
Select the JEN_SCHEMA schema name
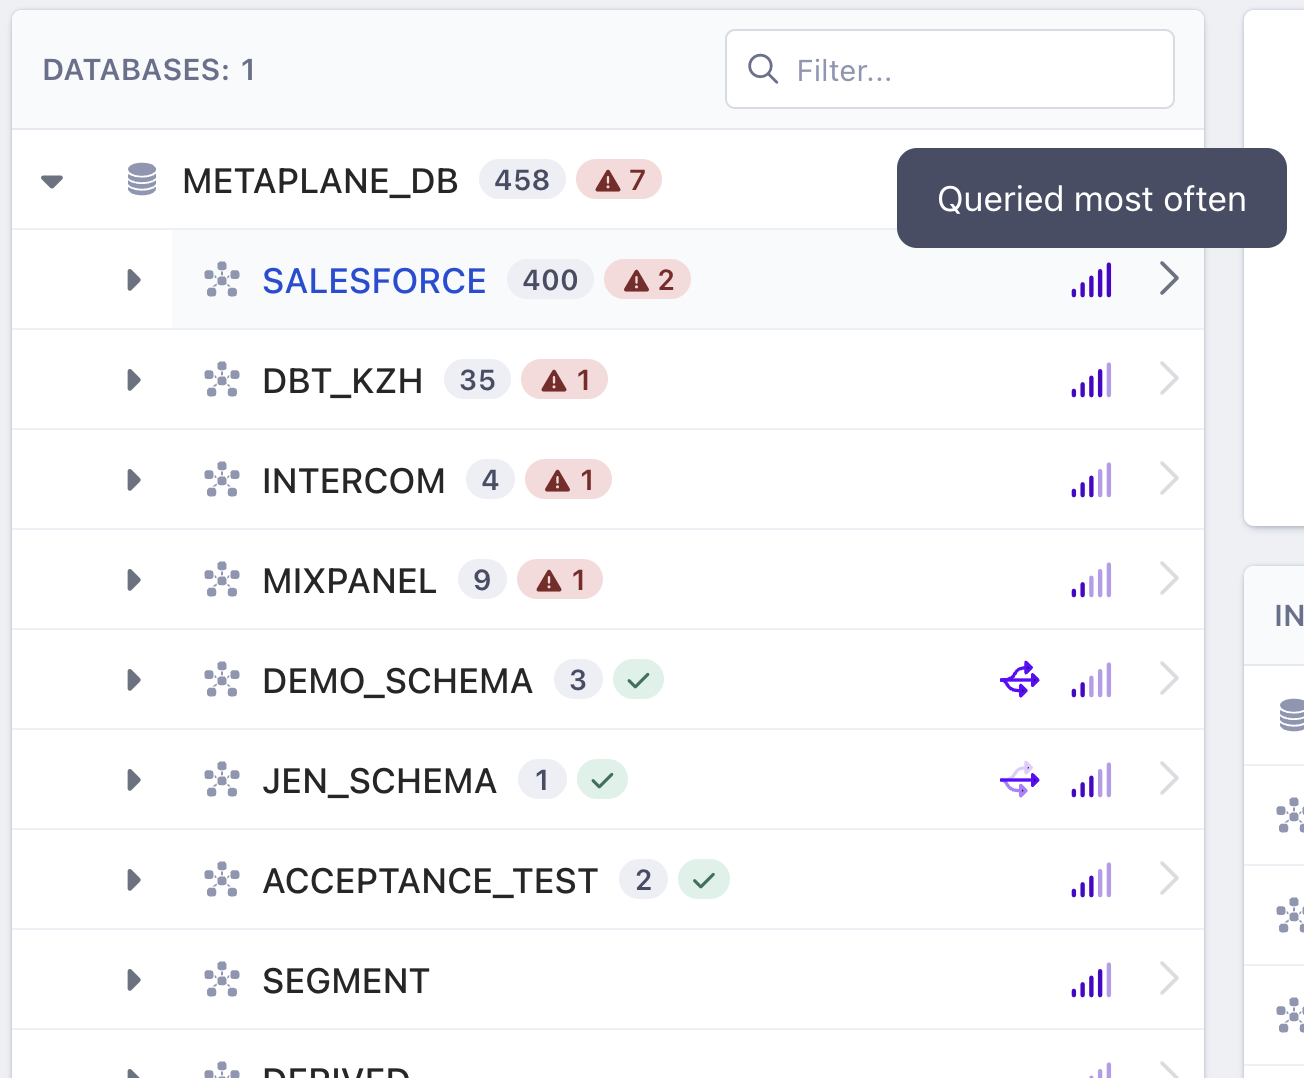pyautogui.click(x=380, y=781)
